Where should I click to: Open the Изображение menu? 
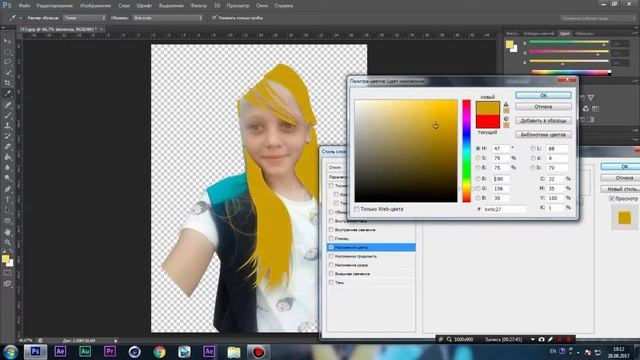96,6
